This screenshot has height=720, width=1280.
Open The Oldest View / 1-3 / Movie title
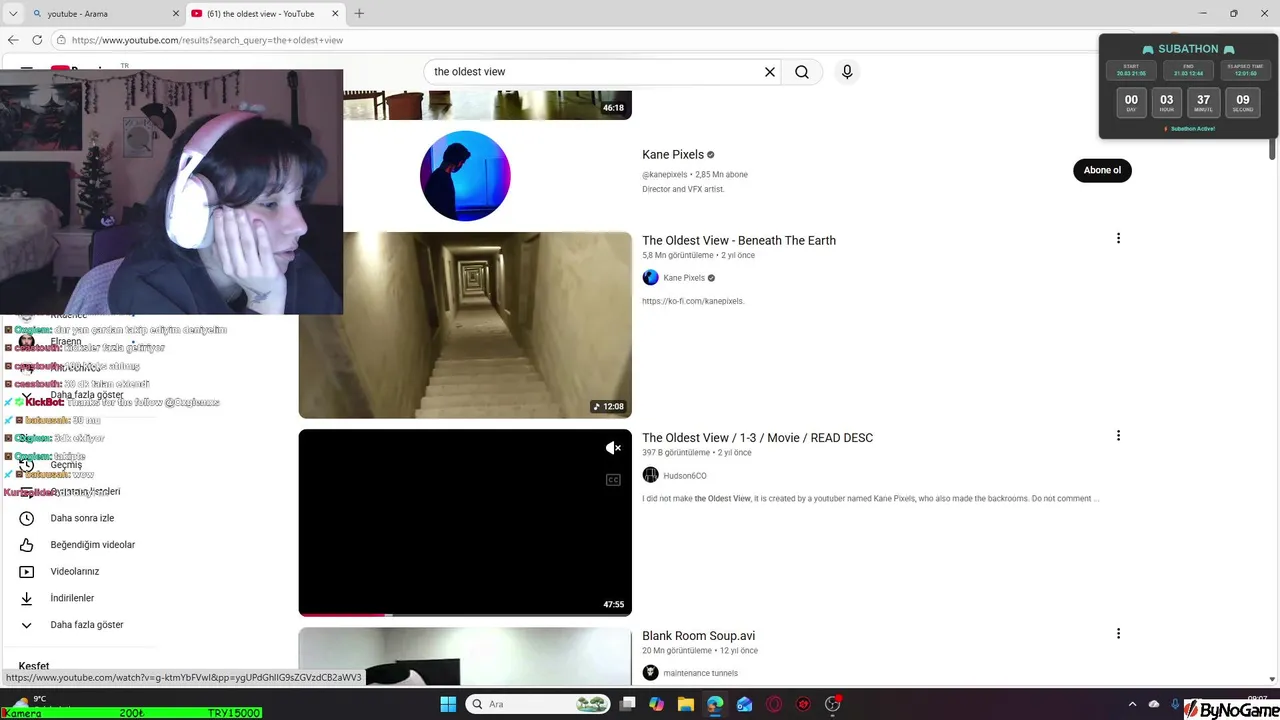(x=757, y=438)
